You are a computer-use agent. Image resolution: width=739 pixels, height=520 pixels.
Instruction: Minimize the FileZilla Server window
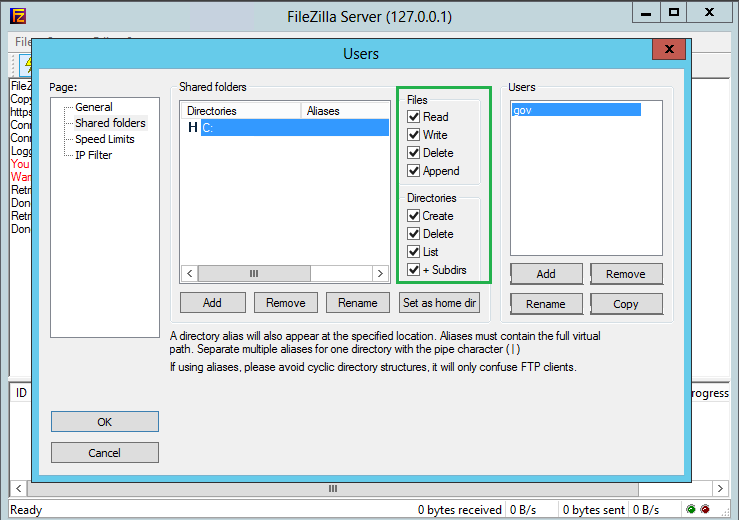coord(646,13)
